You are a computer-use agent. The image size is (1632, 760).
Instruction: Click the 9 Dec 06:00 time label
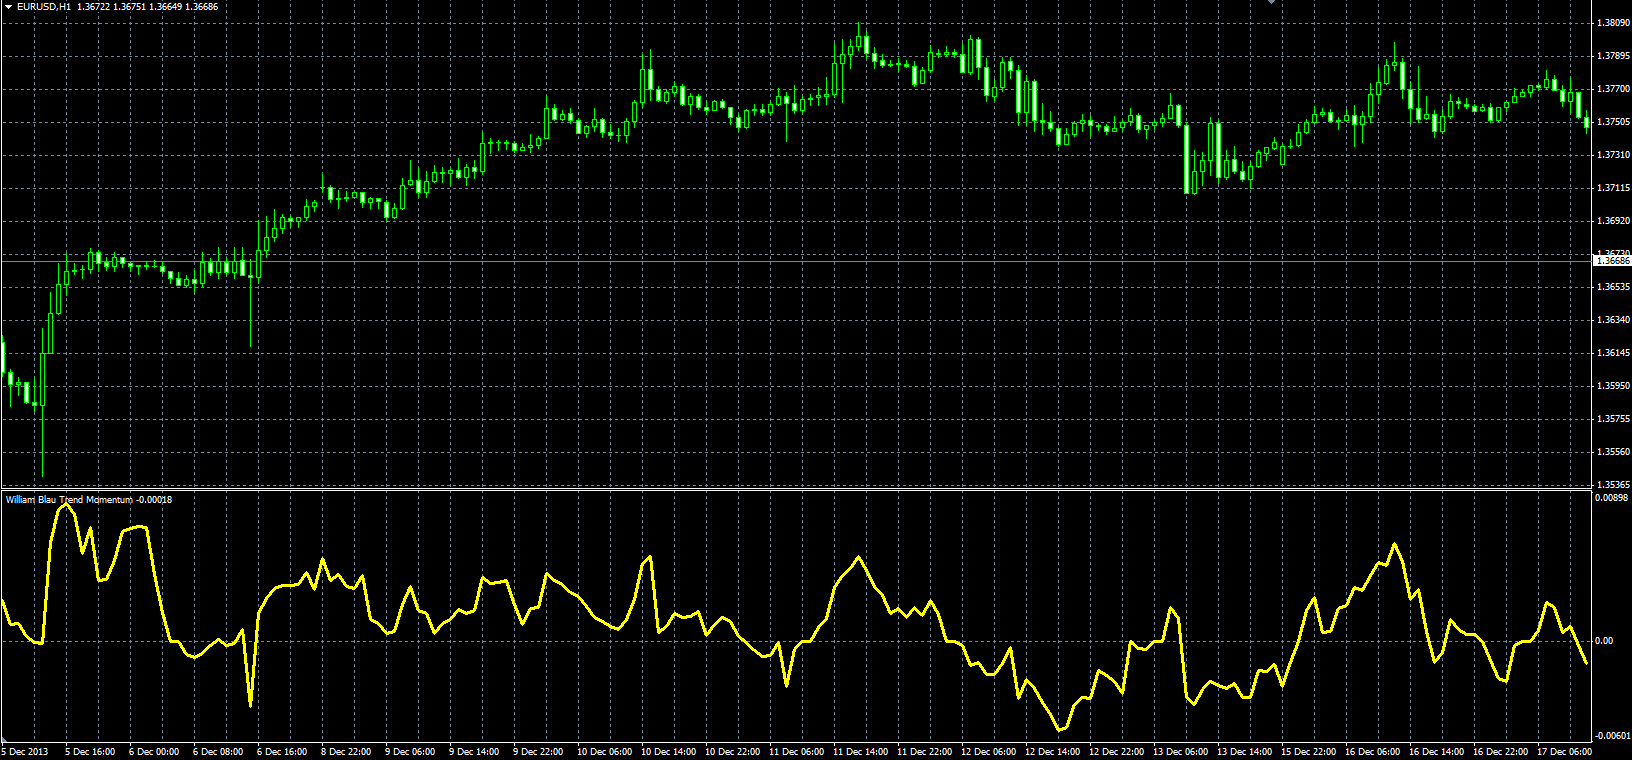coord(410,752)
